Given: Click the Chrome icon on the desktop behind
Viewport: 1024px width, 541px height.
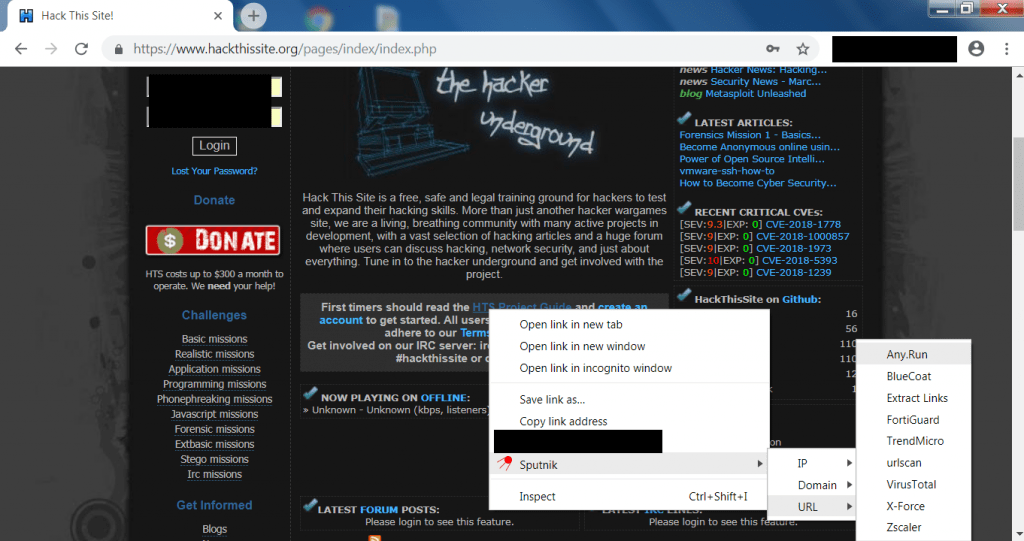Looking at the screenshot, I should (x=319, y=18).
